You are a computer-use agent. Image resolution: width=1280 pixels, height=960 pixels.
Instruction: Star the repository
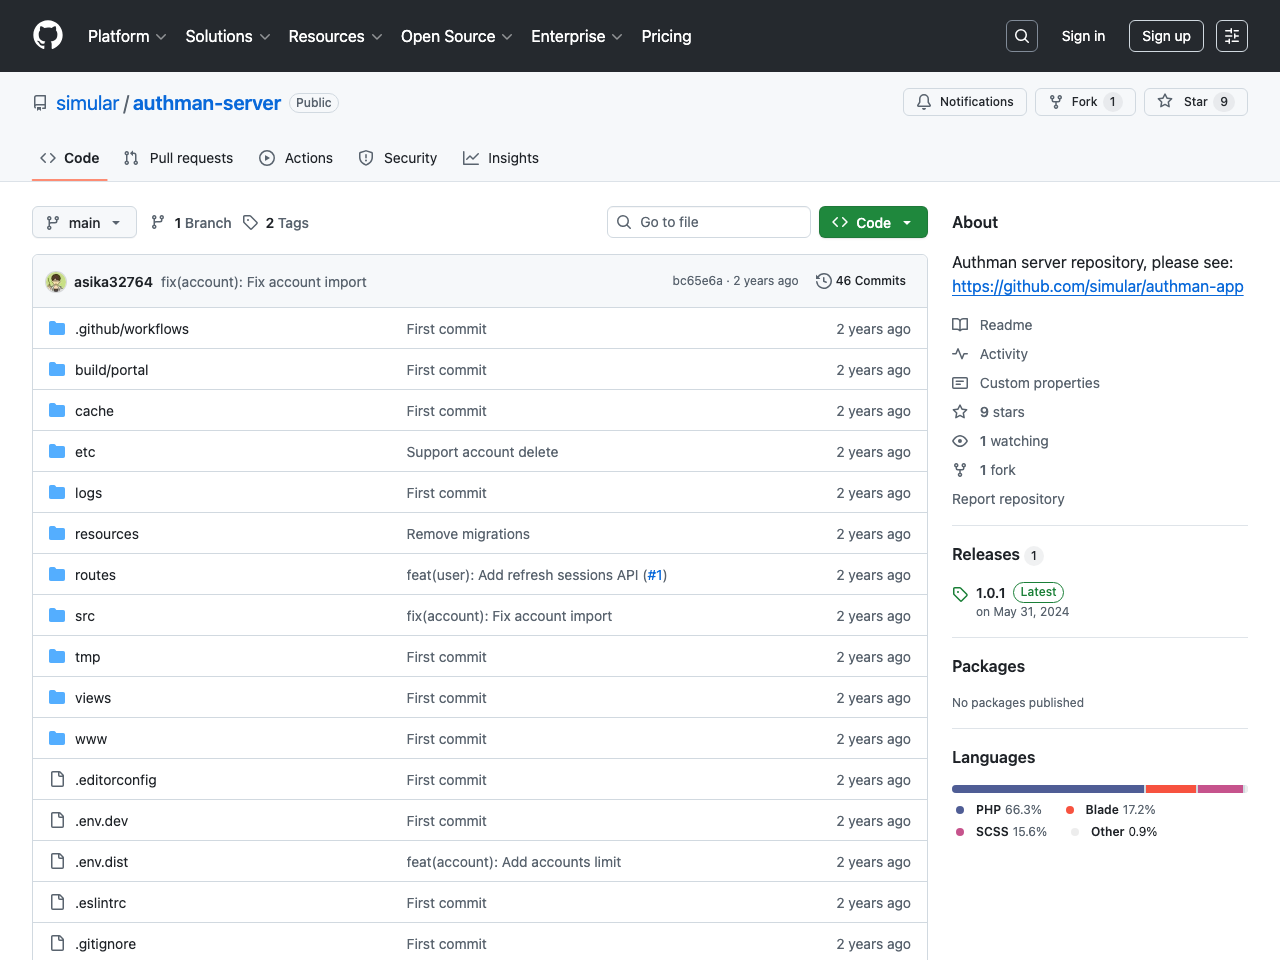[1194, 101]
